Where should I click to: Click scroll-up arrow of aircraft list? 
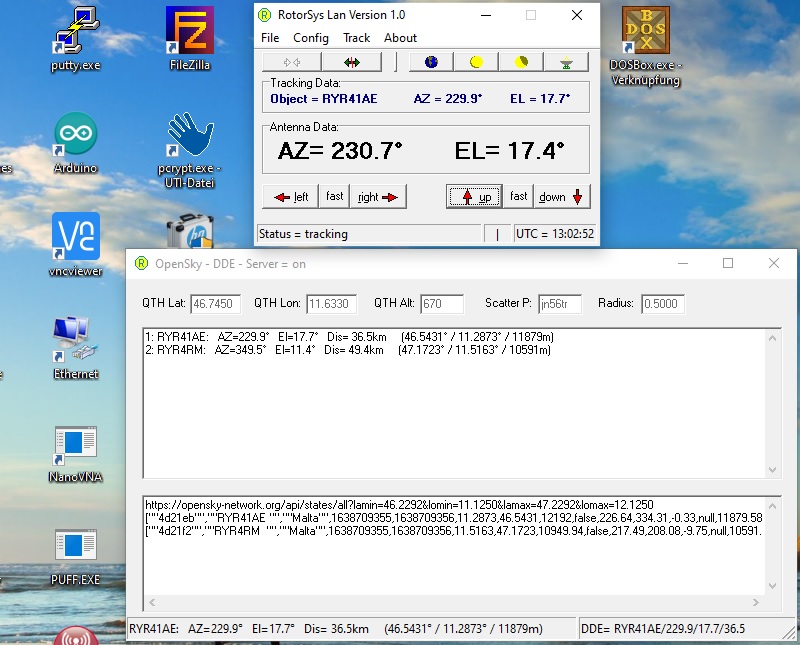click(x=772, y=338)
